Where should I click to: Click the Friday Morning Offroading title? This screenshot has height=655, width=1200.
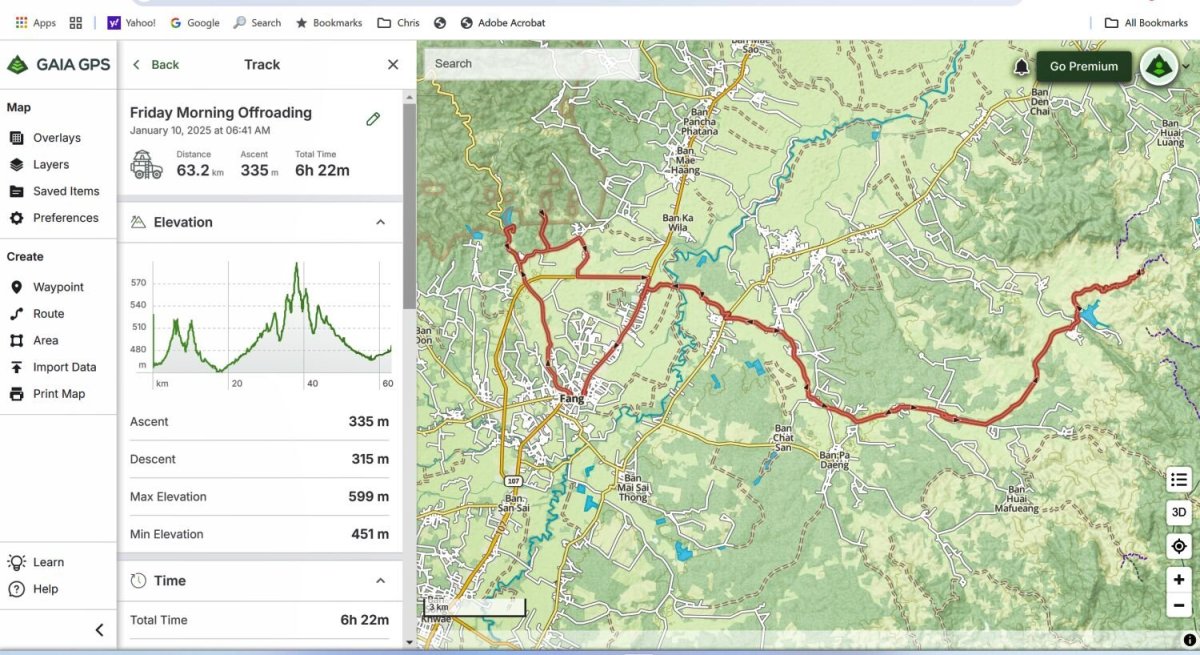coord(221,113)
